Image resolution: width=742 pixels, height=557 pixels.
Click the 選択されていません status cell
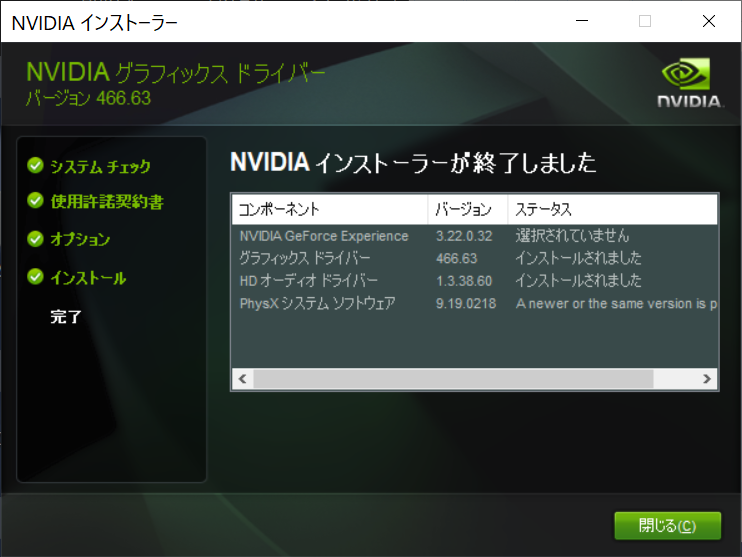(x=572, y=236)
